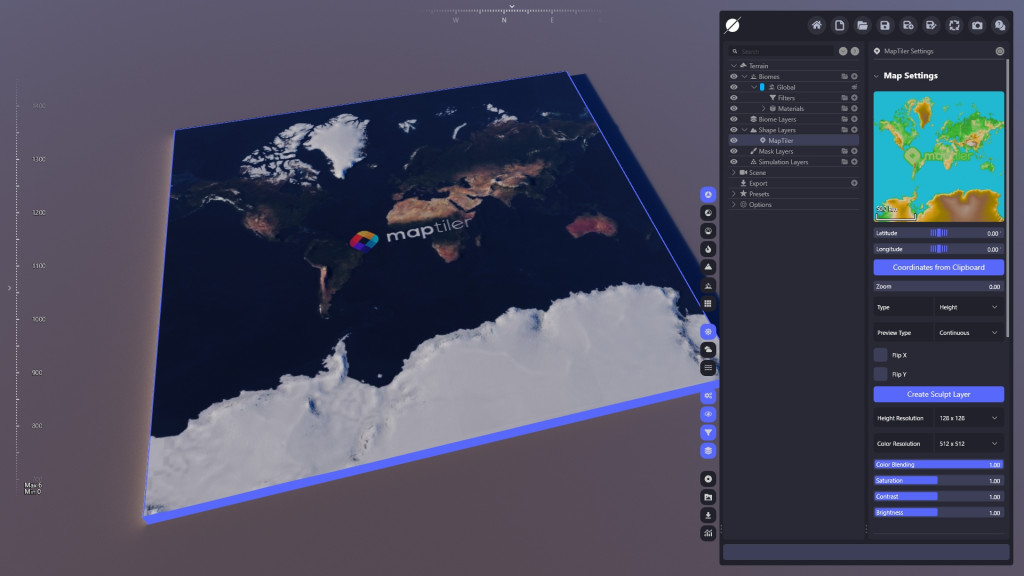
Task: Open the Type dropdown set to Height
Action: [x=968, y=307]
